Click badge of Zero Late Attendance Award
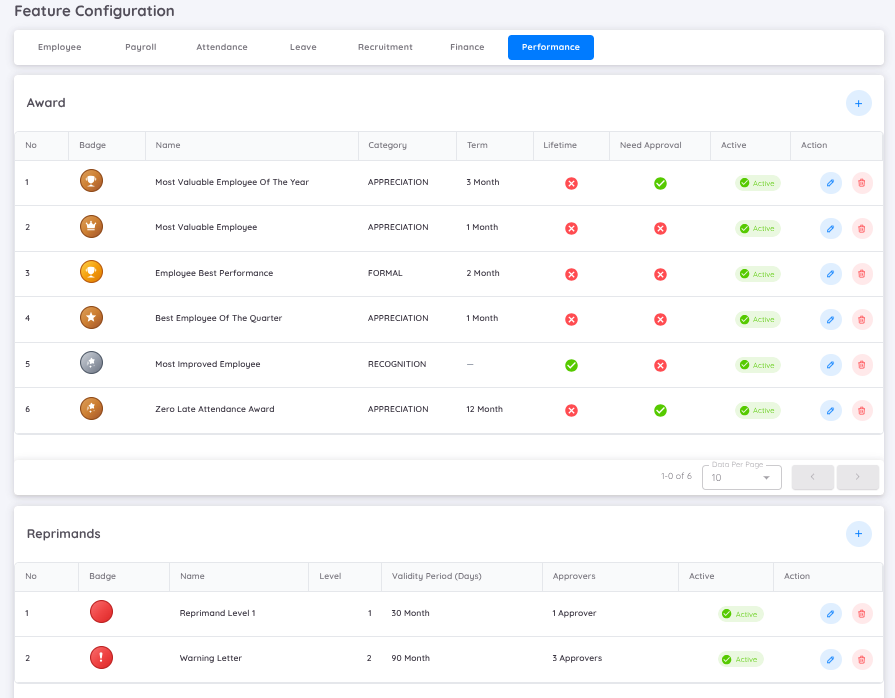The height and width of the screenshot is (698, 895). pyautogui.click(x=91, y=408)
